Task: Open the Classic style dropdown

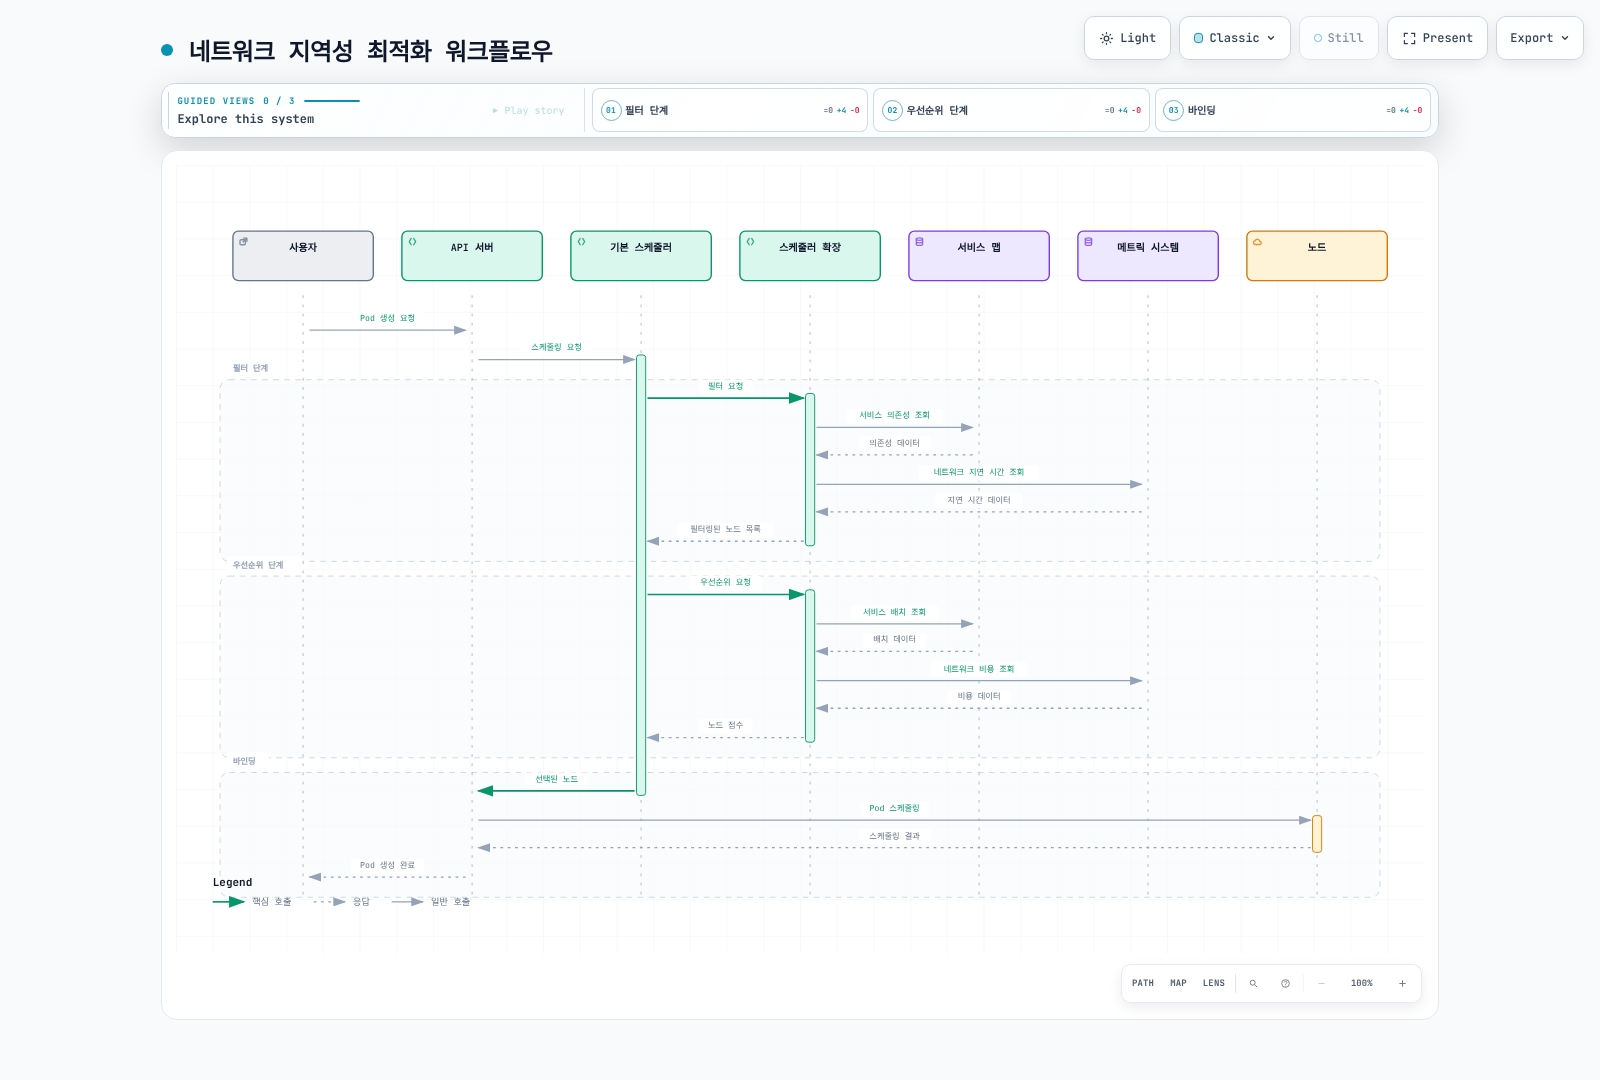Action: tap(1234, 38)
